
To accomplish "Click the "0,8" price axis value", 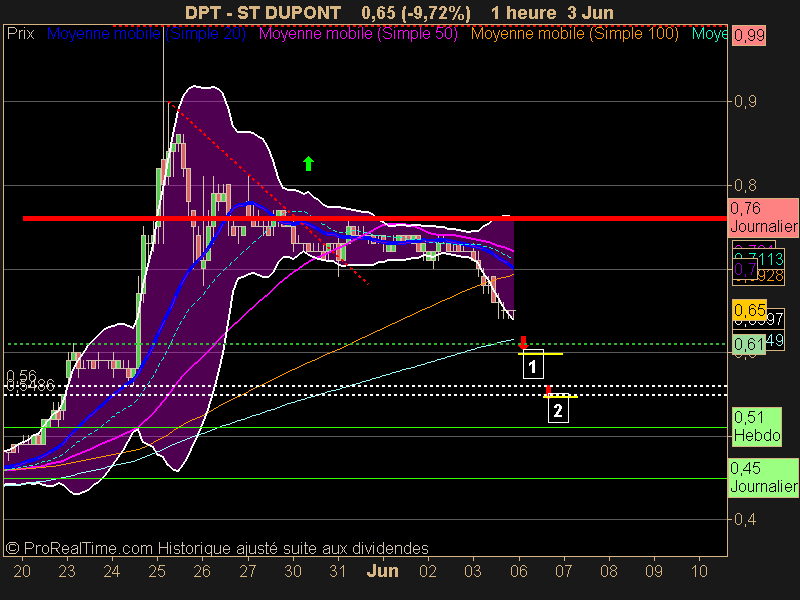I will tap(745, 185).
